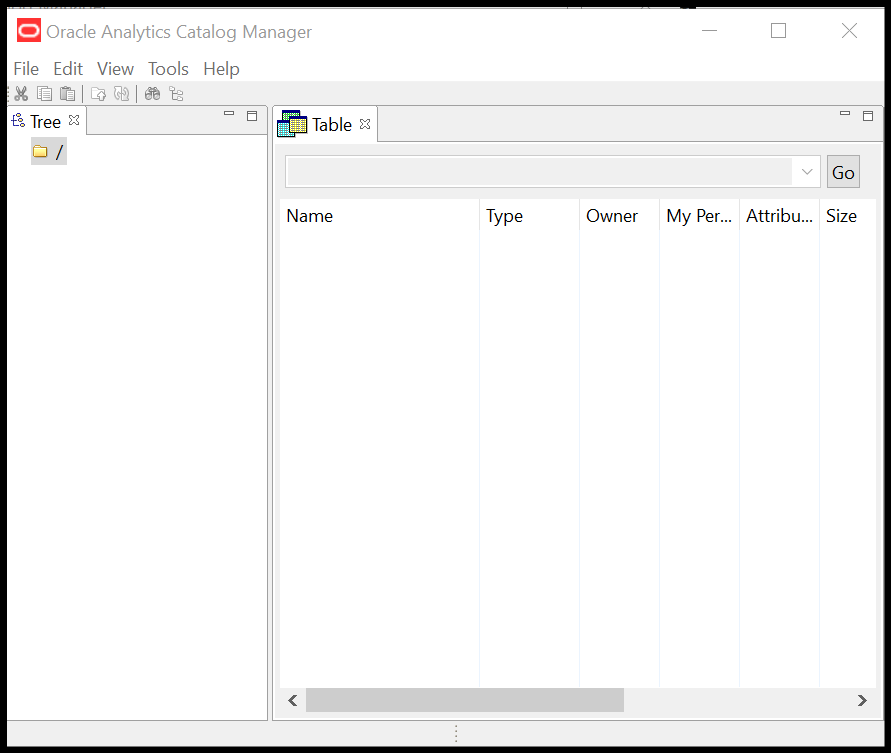This screenshot has height=753, width=891.
Task: Minimize the Table panel
Action: [x=845, y=114]
